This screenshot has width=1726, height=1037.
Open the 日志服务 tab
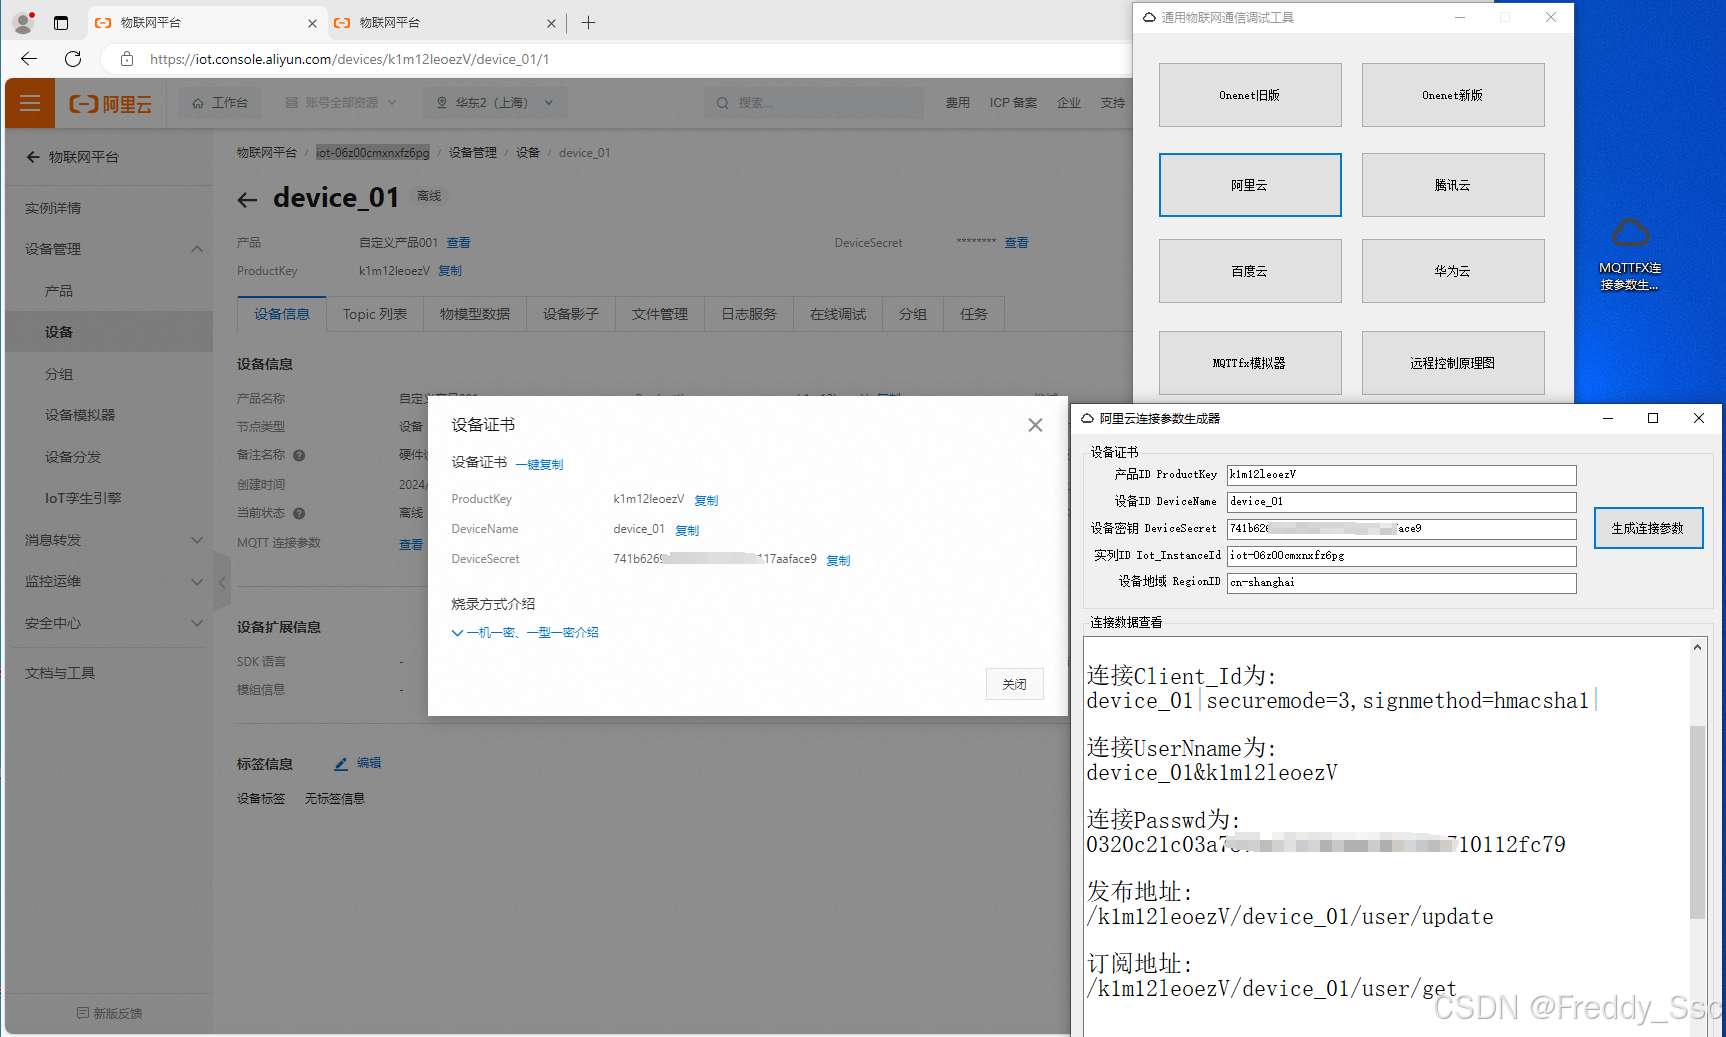pos(749,314)
